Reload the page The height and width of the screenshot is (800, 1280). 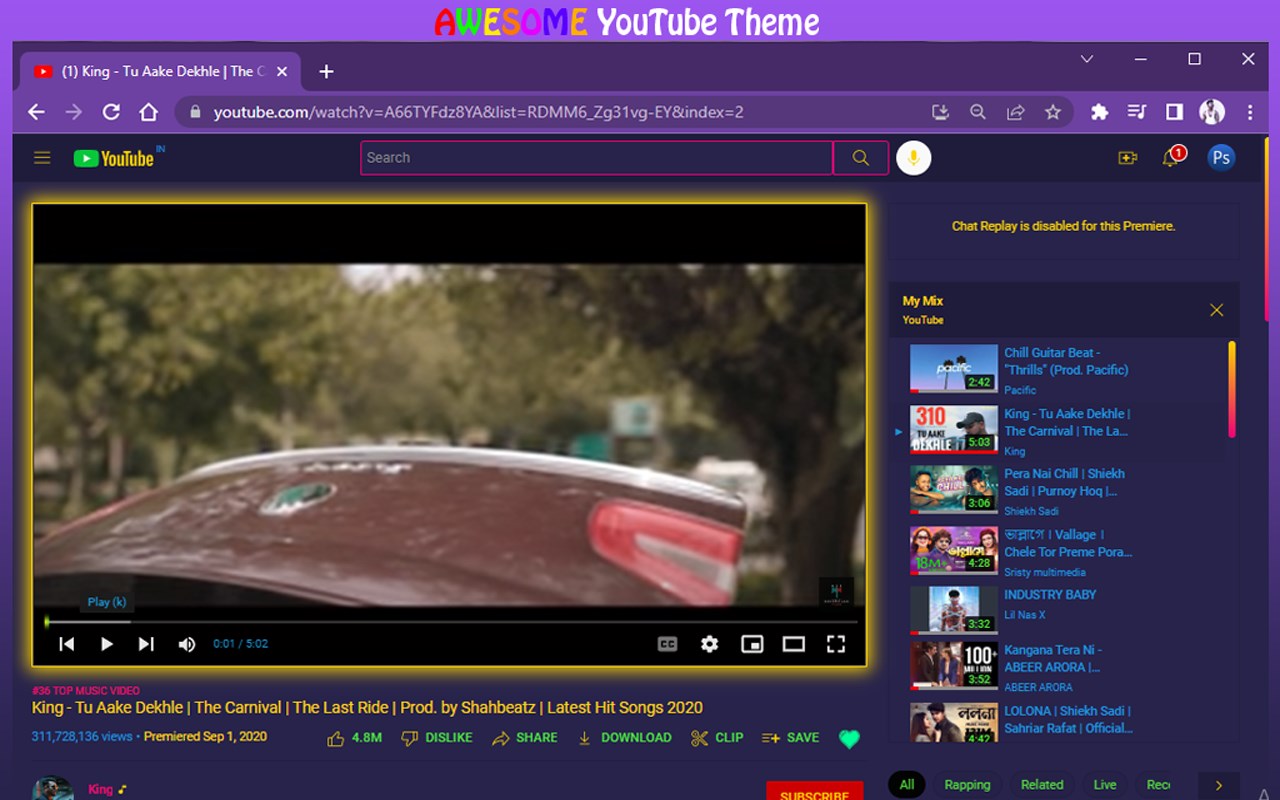click(x=111, y=112)
